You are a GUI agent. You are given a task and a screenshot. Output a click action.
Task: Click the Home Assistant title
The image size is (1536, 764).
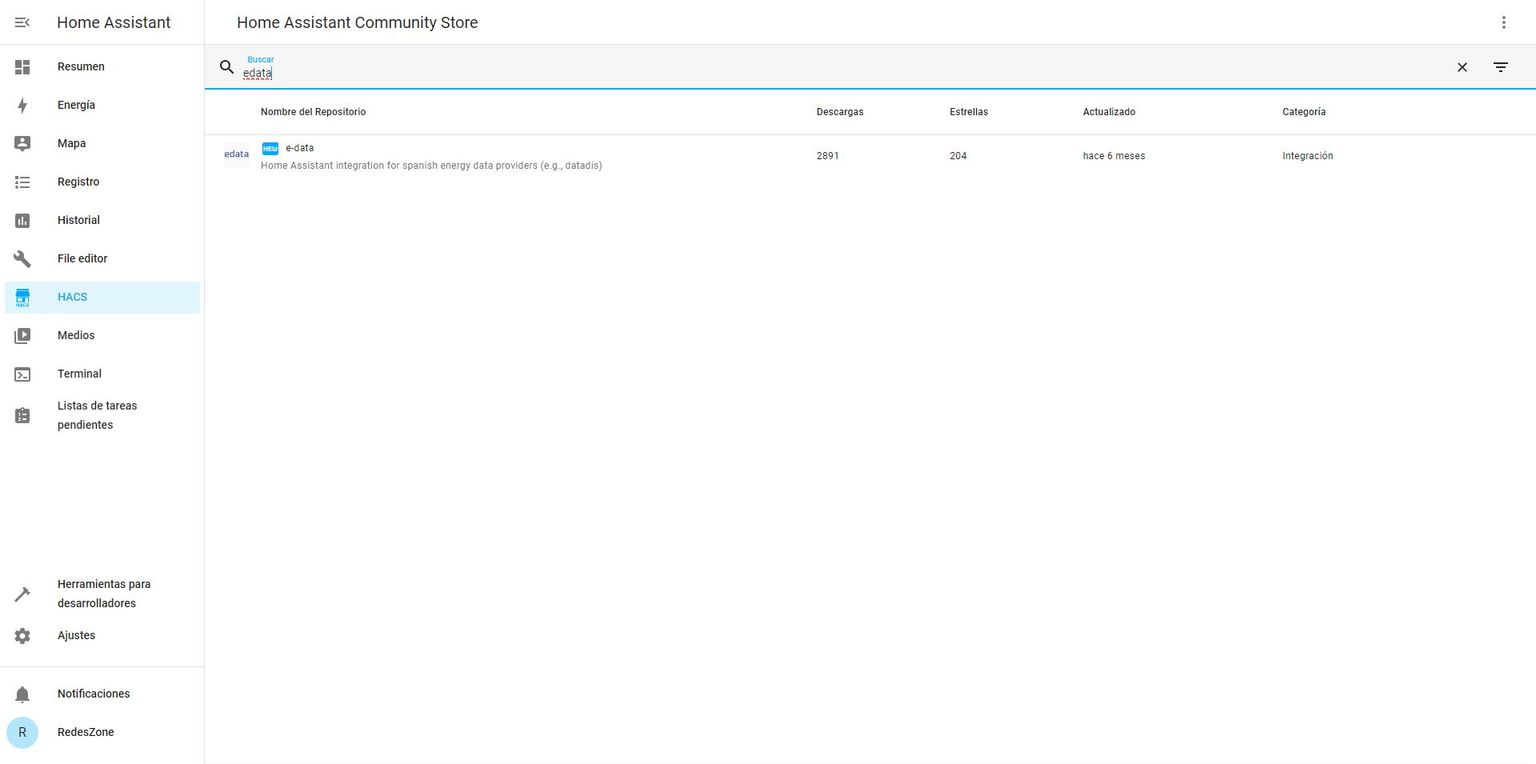click(x=114, y=22)
